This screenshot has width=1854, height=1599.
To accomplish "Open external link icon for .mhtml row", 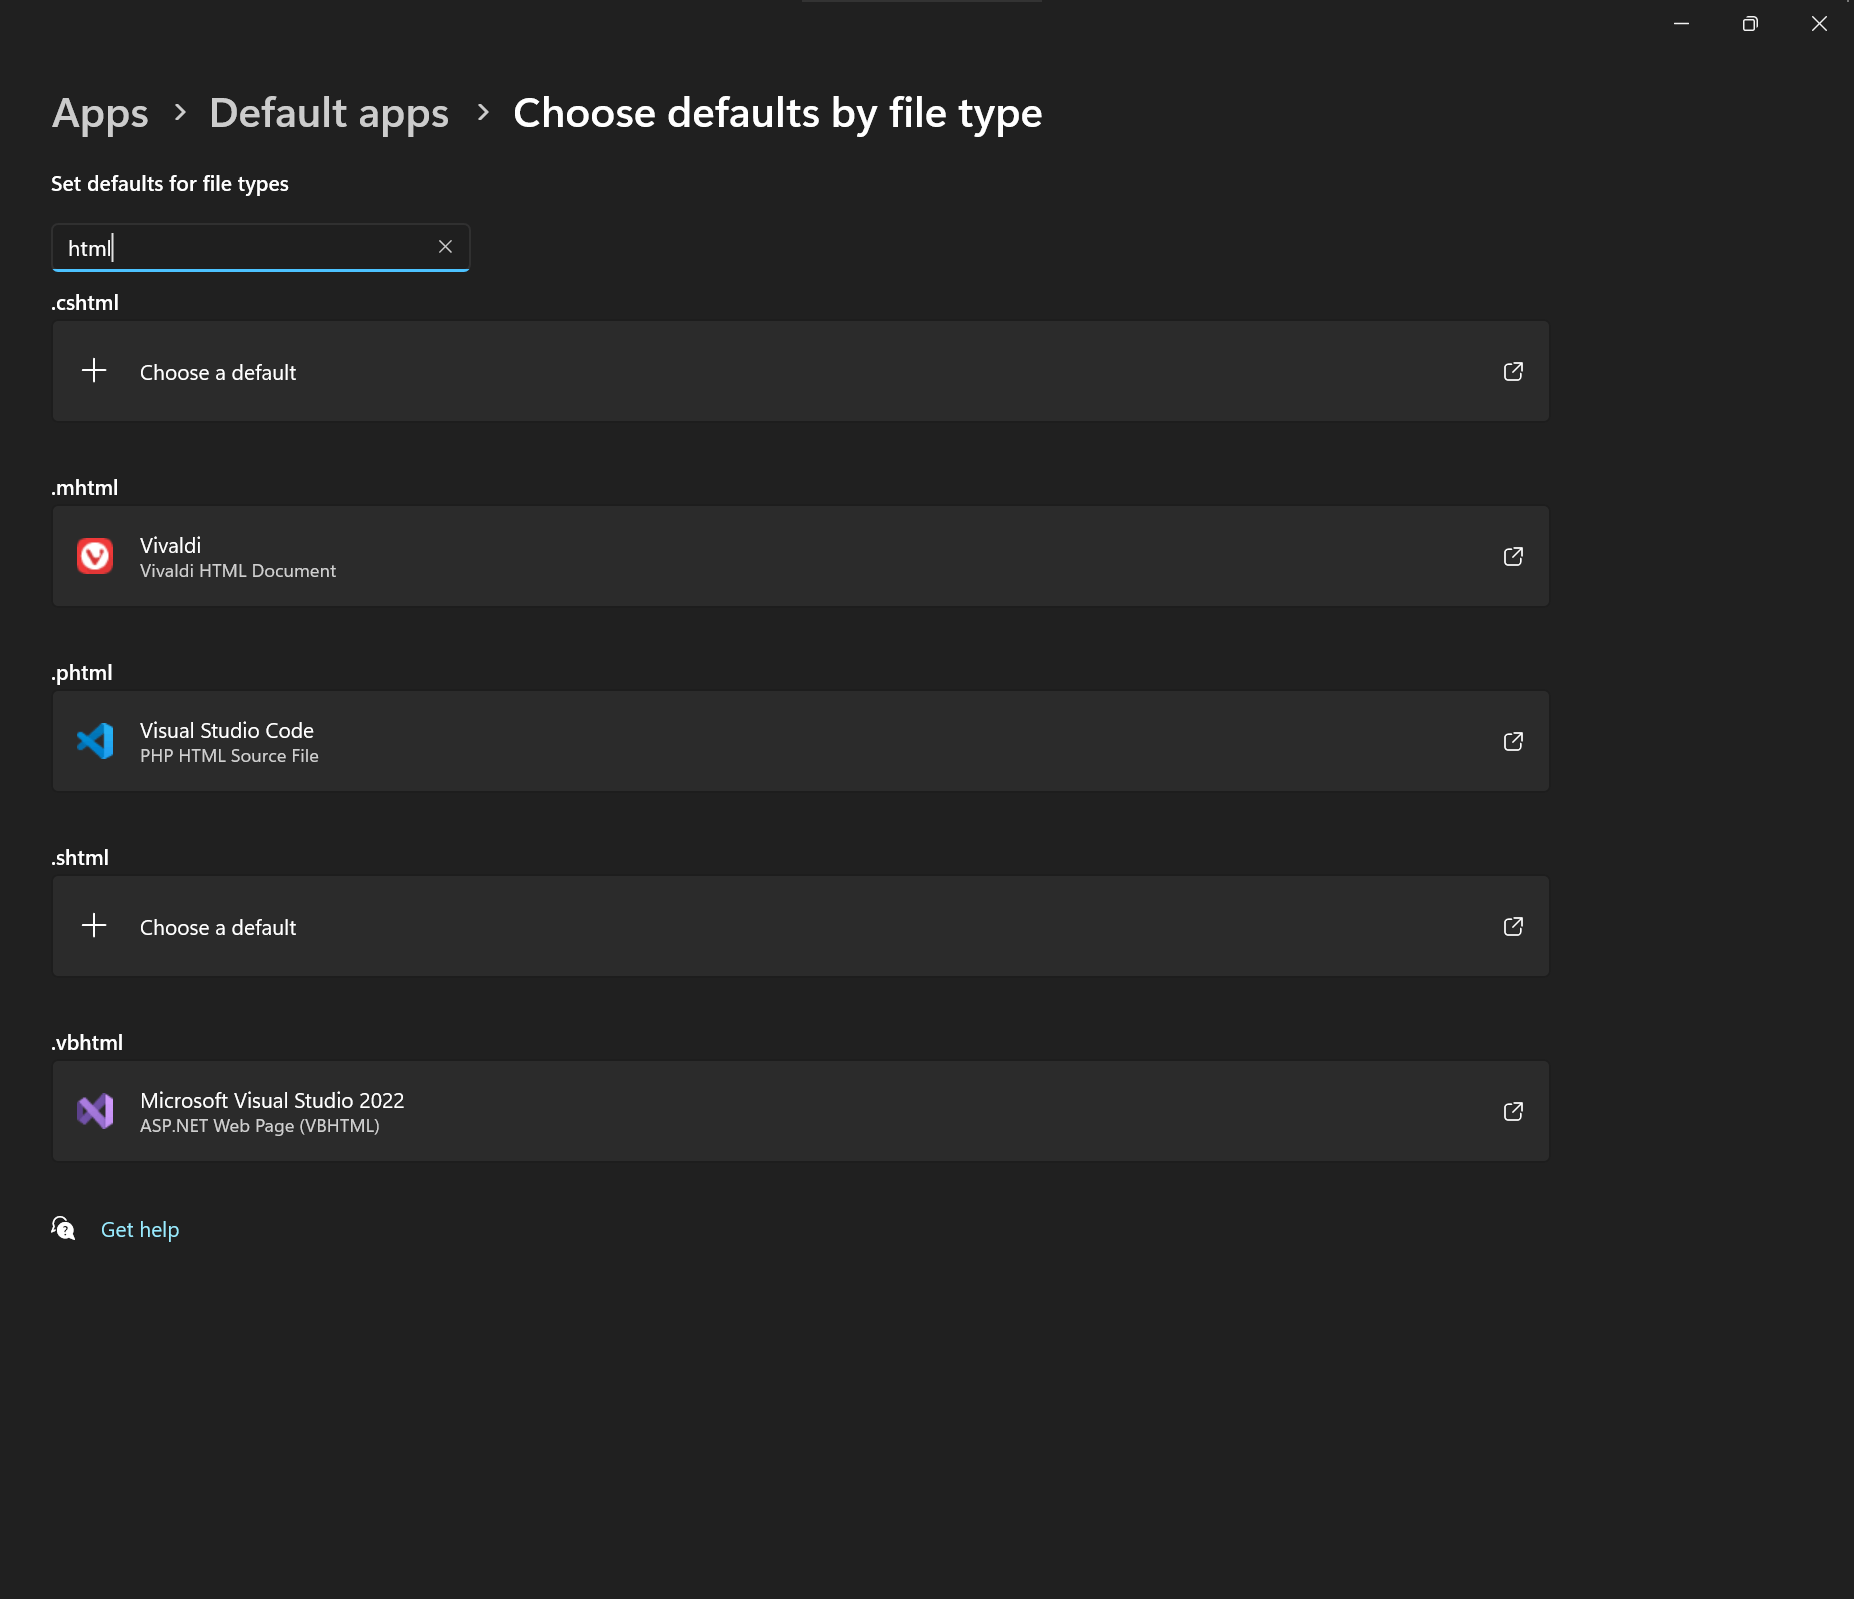I will [1513, 557].
